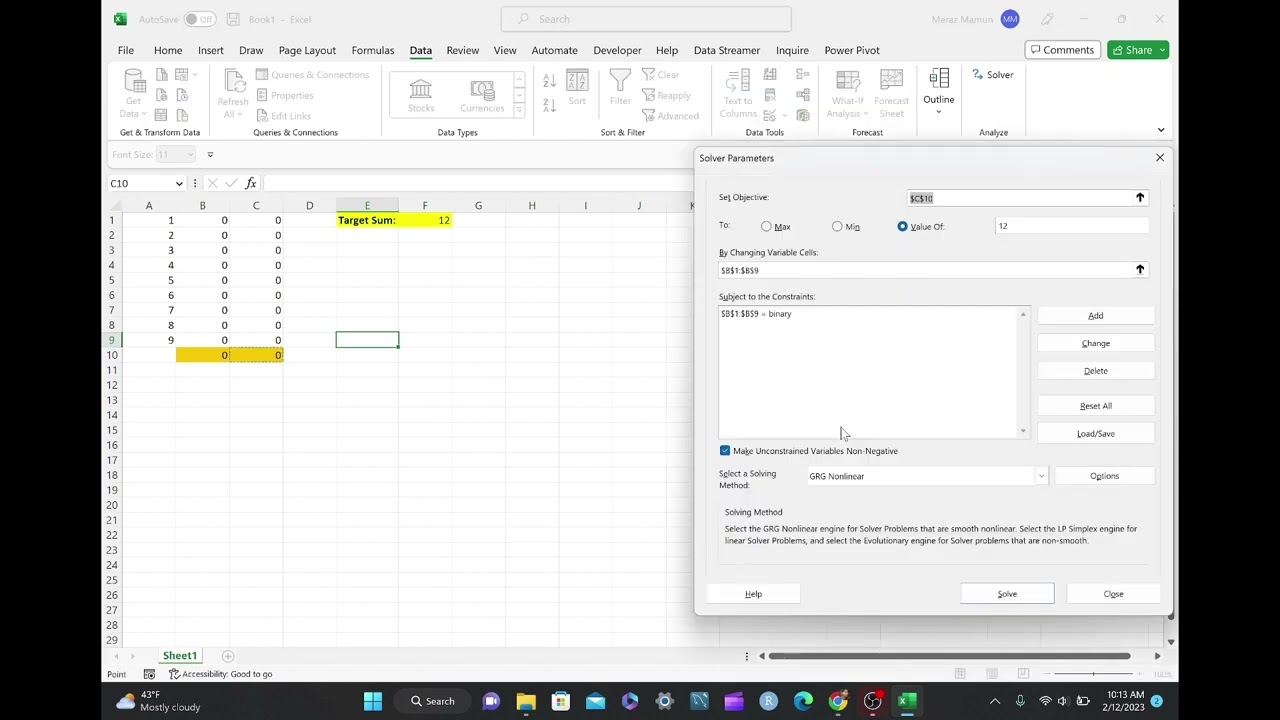
Task: Click the Change constraint button
Action: pyautogui.click(x=1096, y=344)
